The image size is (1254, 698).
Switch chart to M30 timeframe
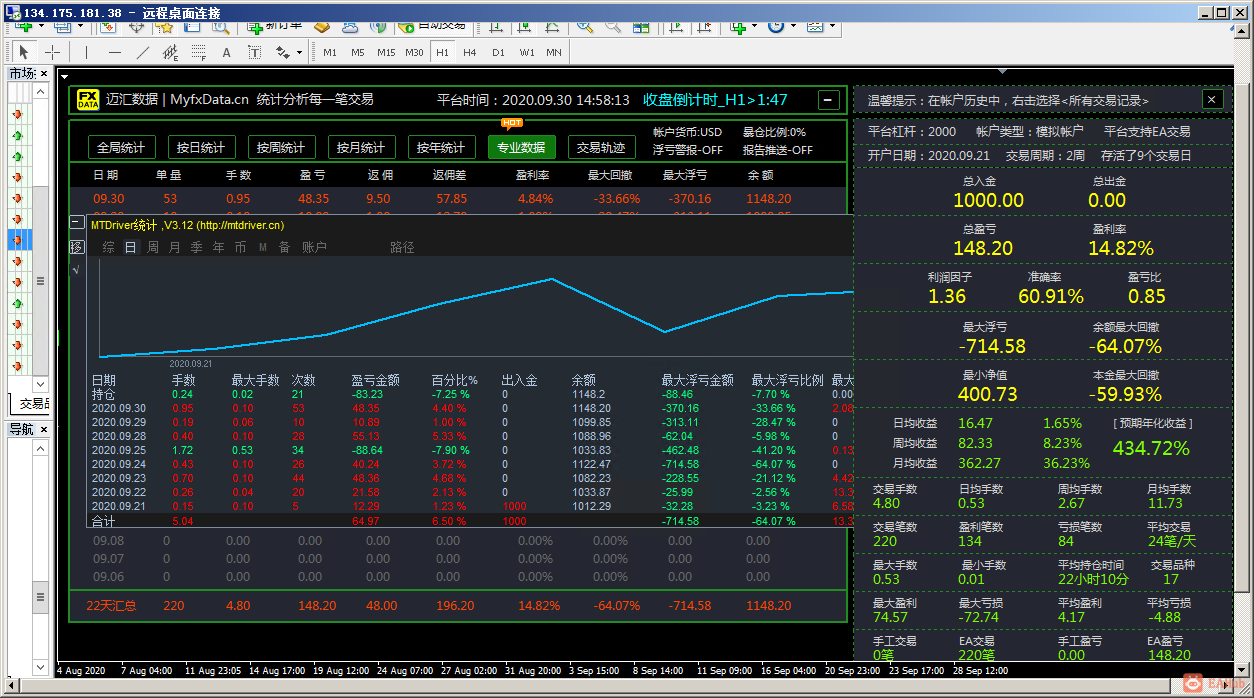[x=414, y=52]
